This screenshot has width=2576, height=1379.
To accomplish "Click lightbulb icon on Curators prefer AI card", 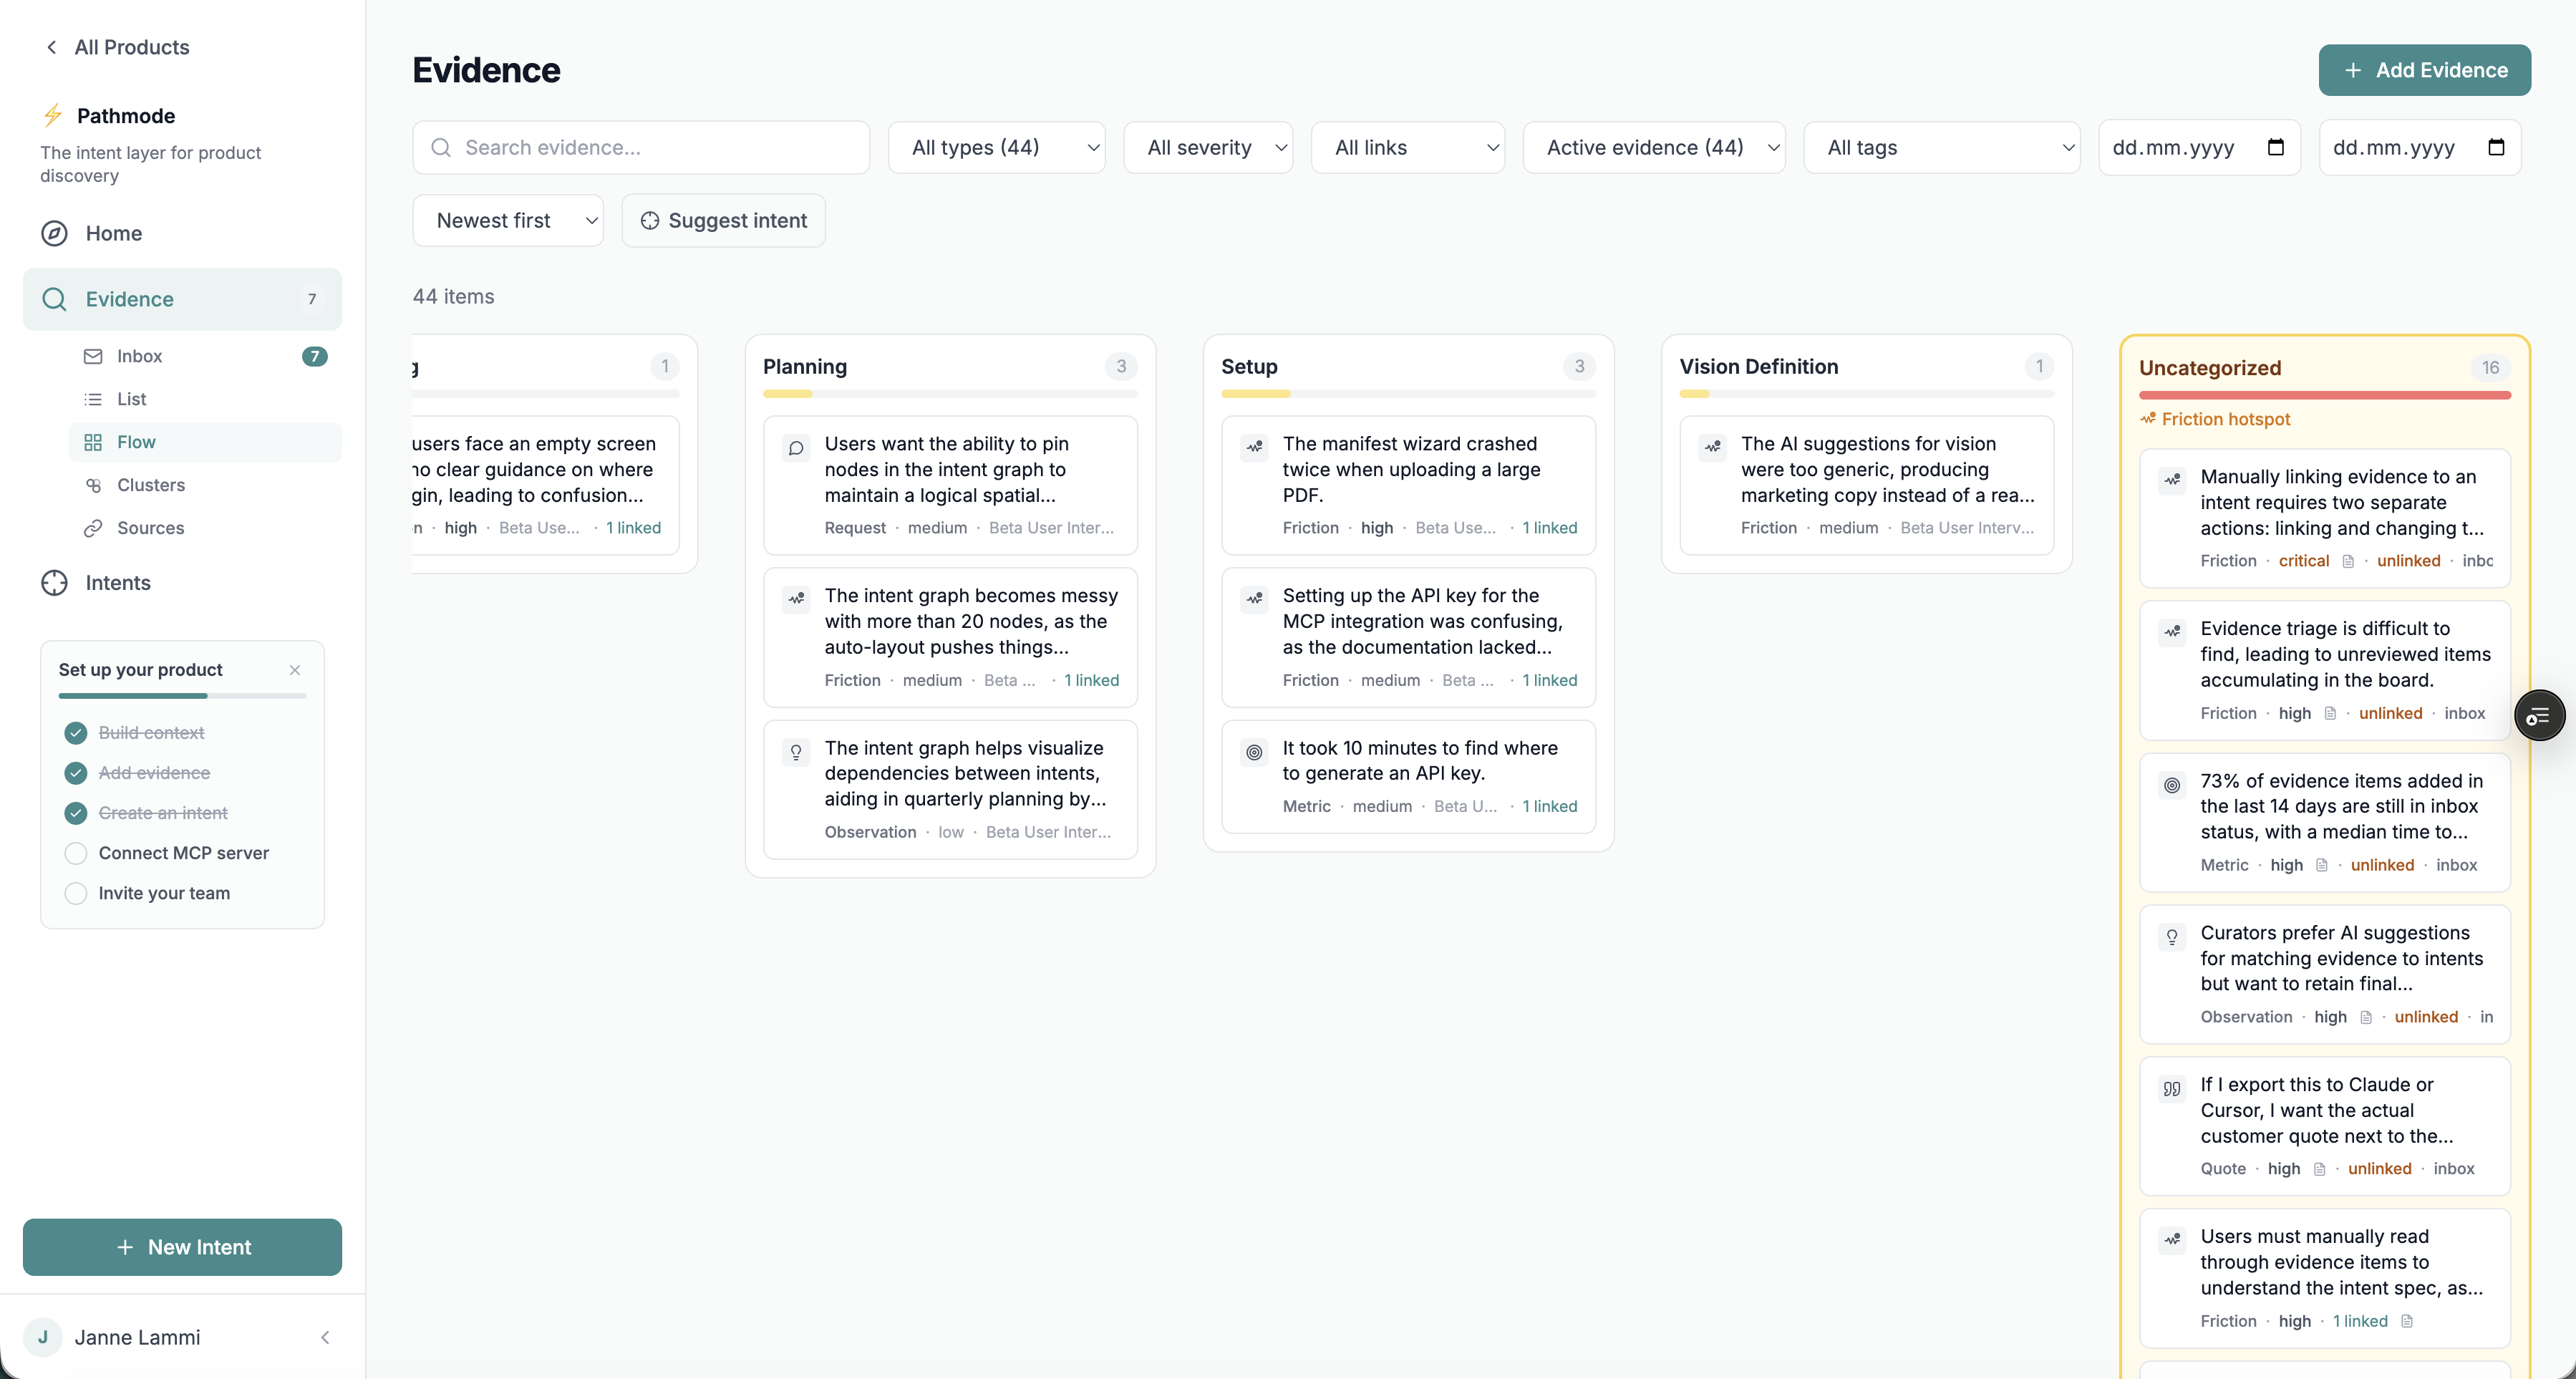I will tap(2171, 937).
